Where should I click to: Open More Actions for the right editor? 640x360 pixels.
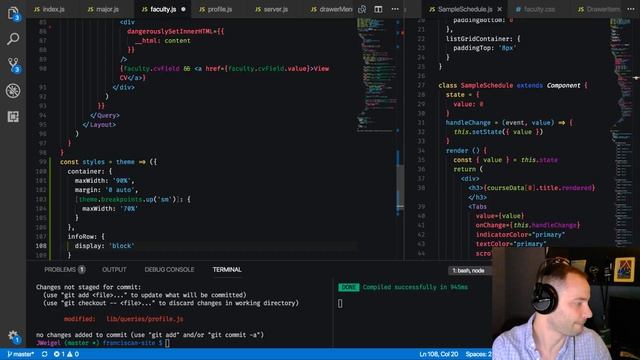coord(631,9)
